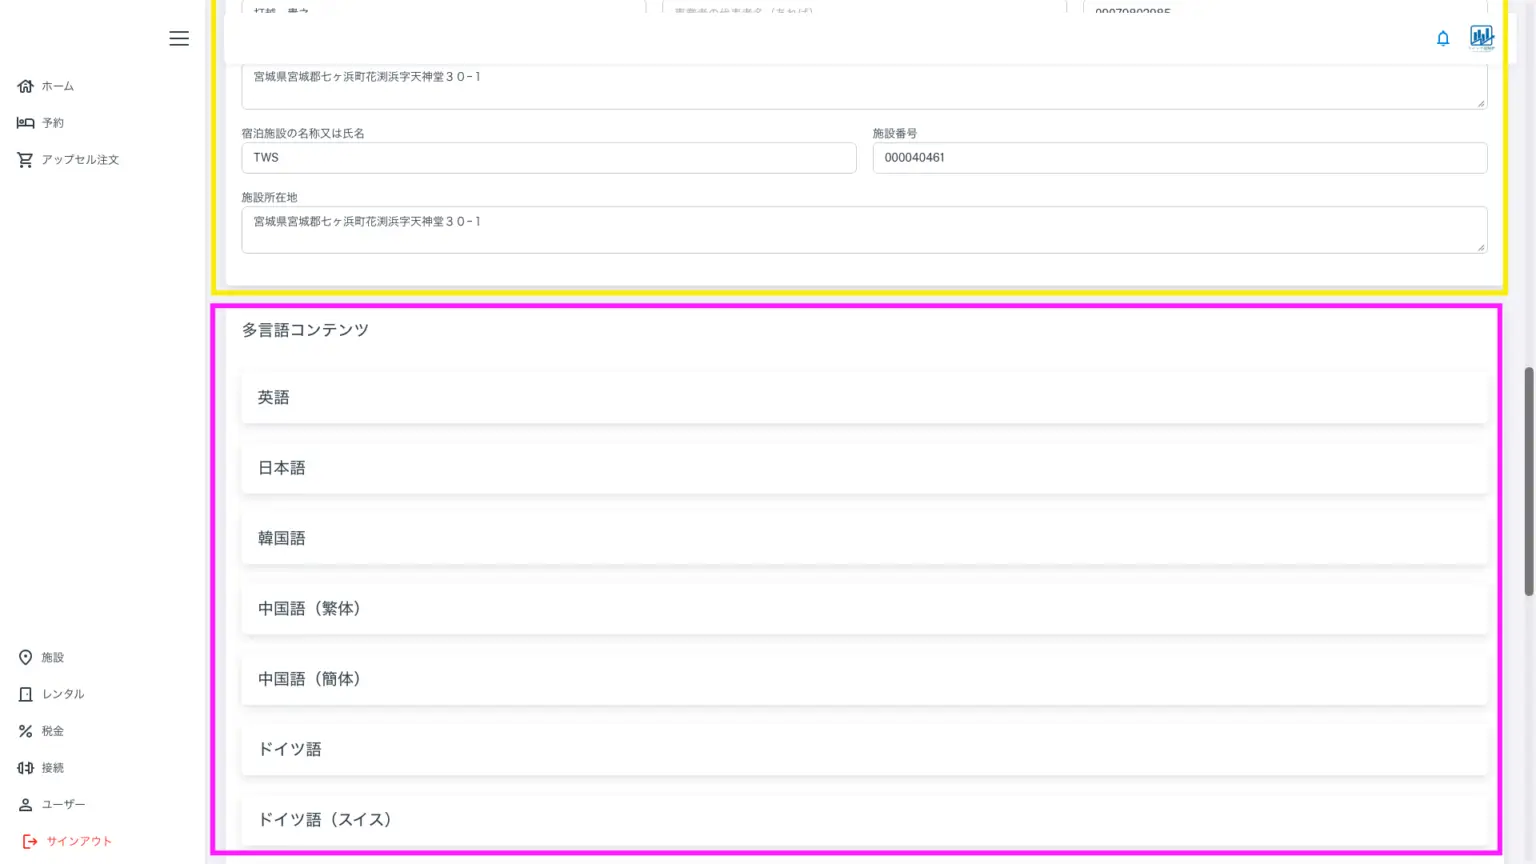Viewport: 1536px width, 864px height.
Task: Open レンタル in the sidebar
Action: (x=63, y=694)
